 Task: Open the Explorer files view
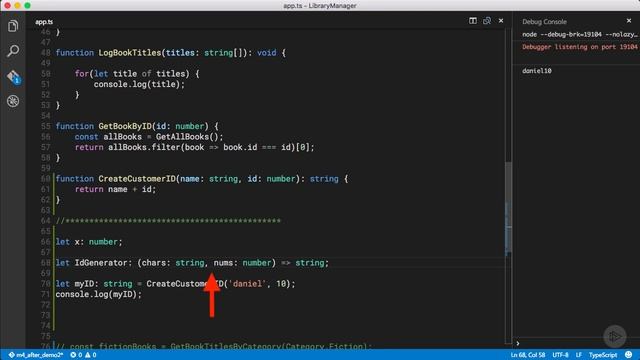click(x=13, y=26)
